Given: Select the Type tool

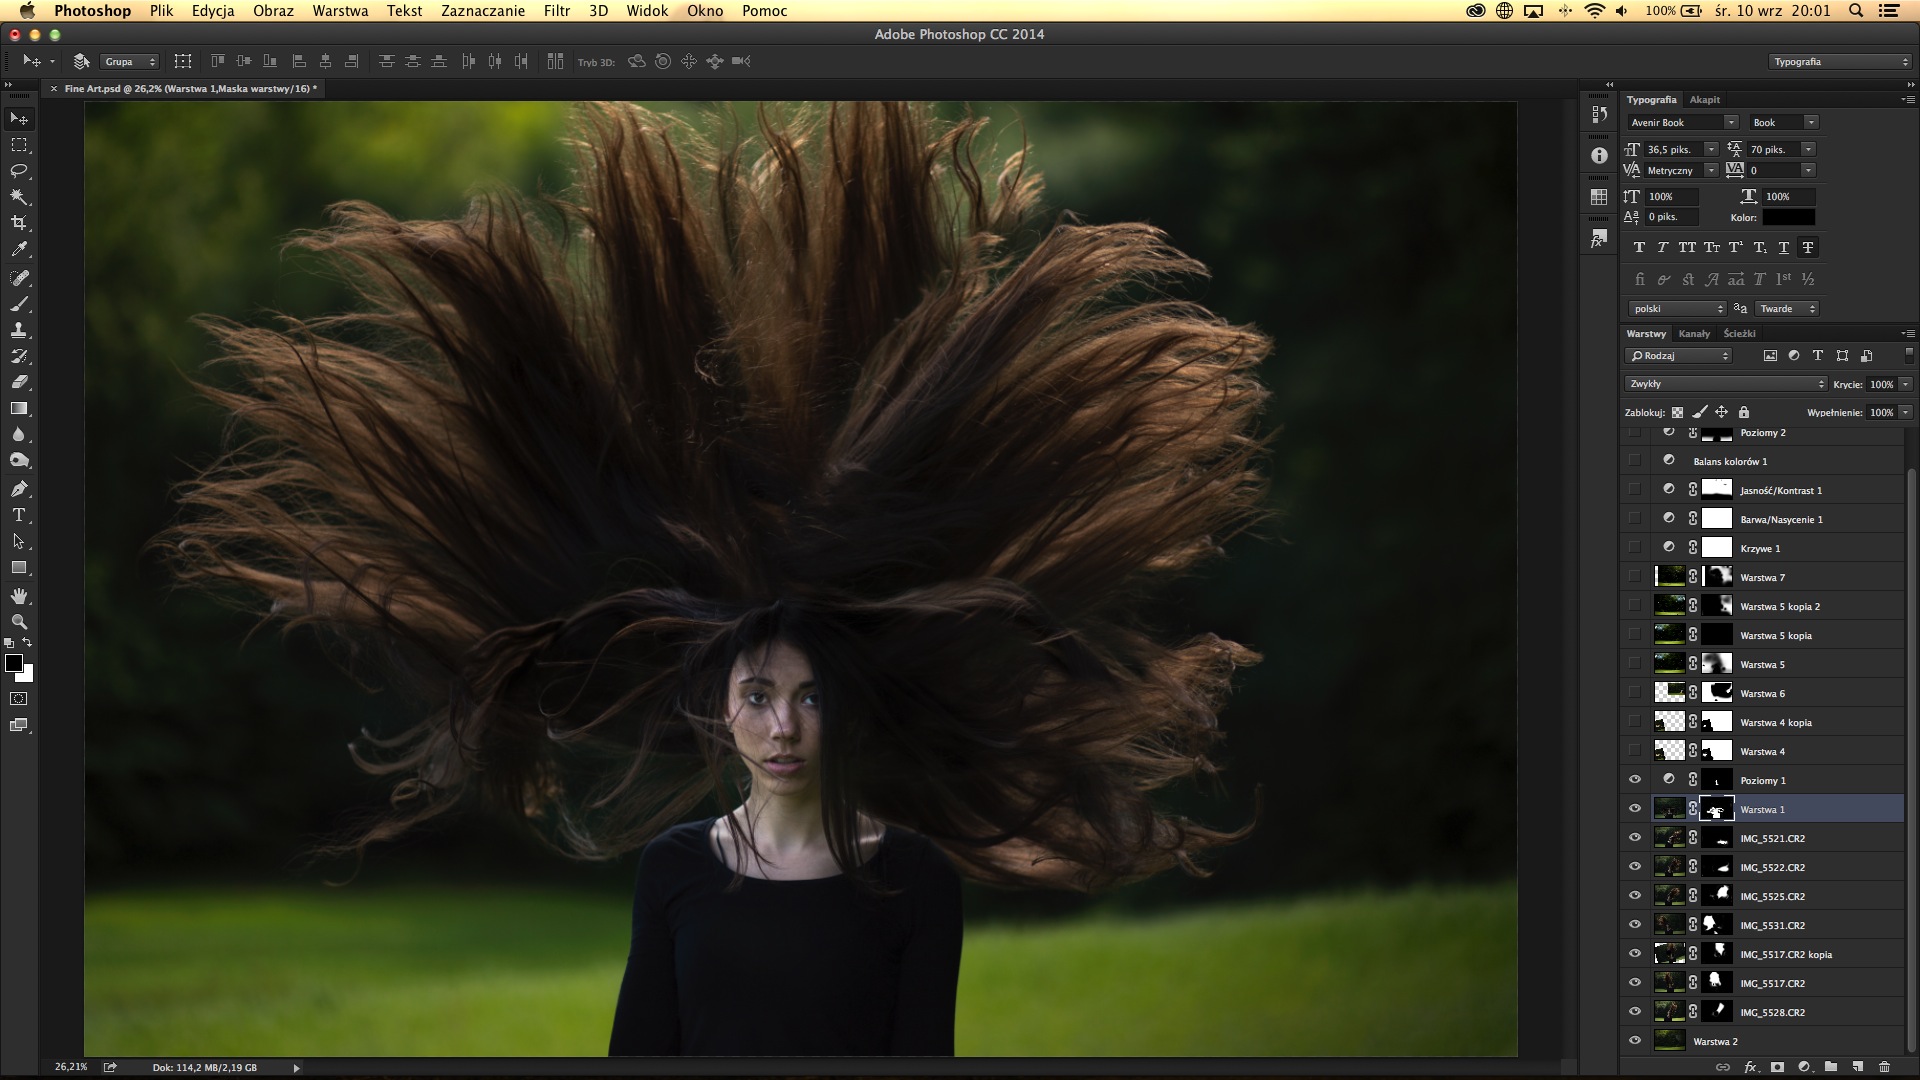Looking at the screenshot, I should 18,514.
